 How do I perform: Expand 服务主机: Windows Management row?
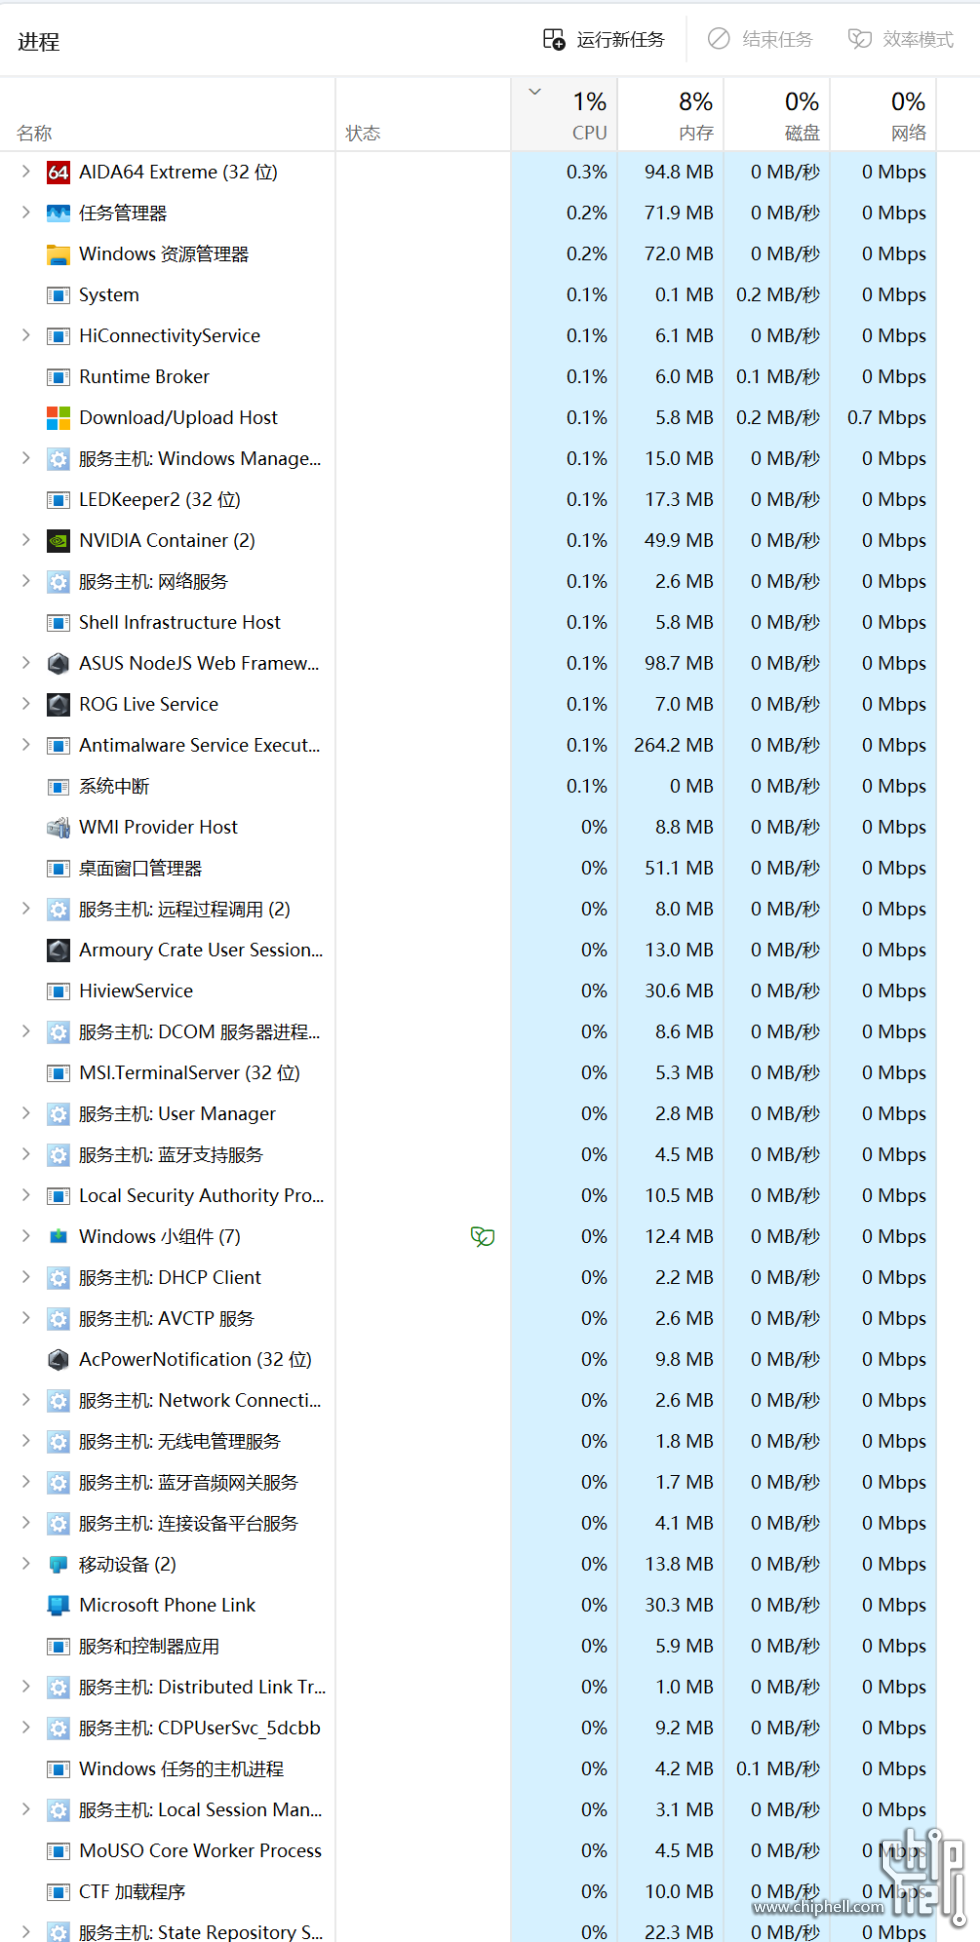point(26,459)
